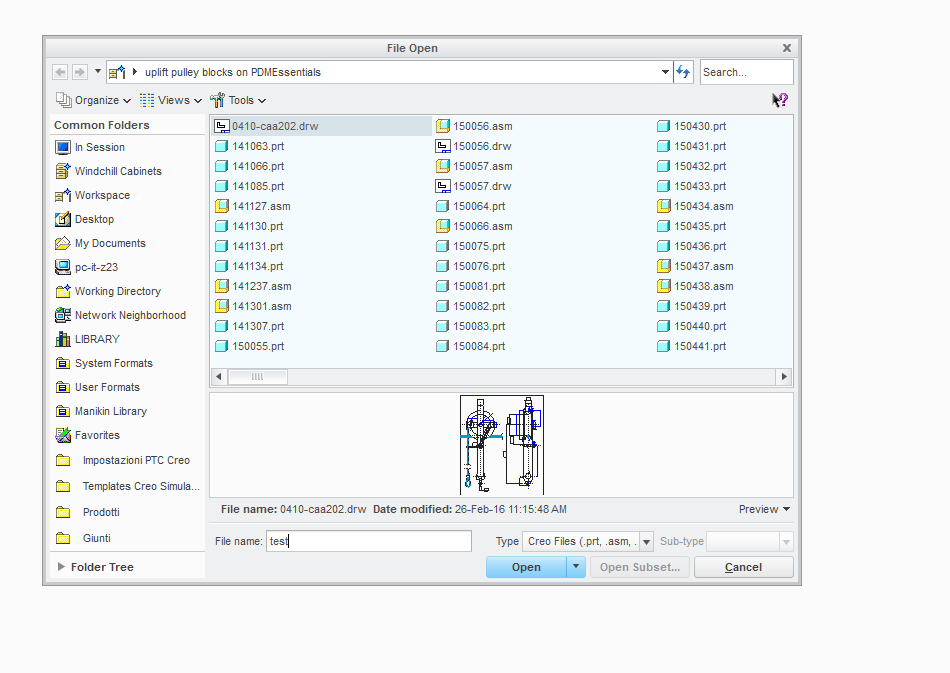Open the Organize menu

[x=93, y=100]
